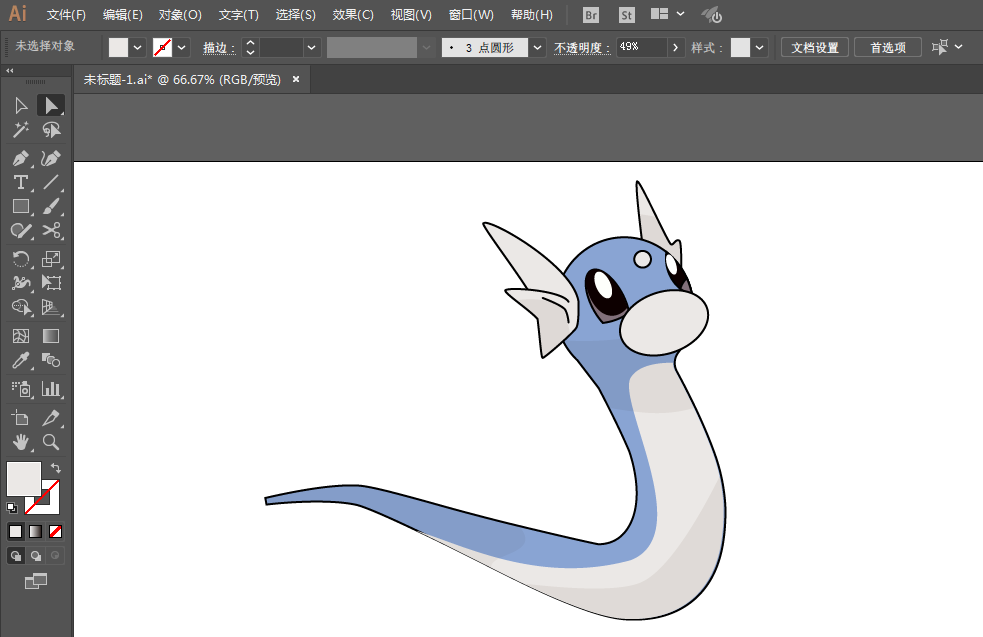This screenshot has width=983, height=637.
Task: Reset to default fill and stroke
Action: [x=12, y=508]
